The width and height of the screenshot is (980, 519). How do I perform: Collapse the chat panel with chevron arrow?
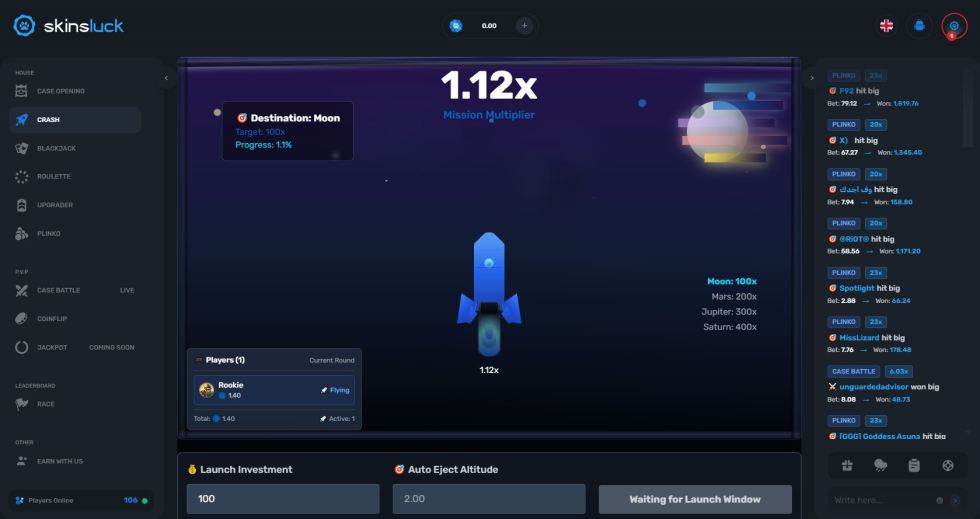point(812,77)
